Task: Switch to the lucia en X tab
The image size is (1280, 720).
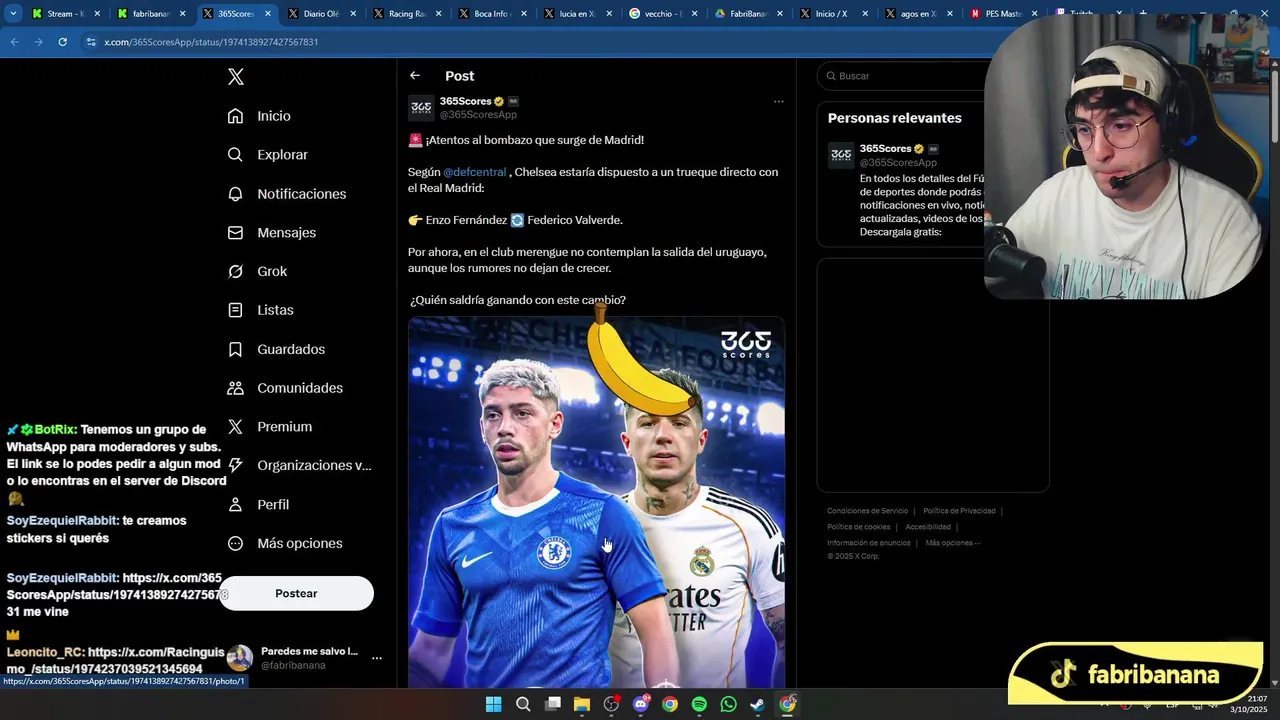Action: (577, 14)
